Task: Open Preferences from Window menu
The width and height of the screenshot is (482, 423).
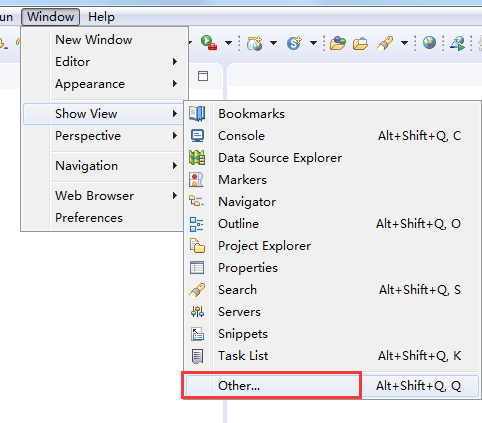Action: click(103, 218)
